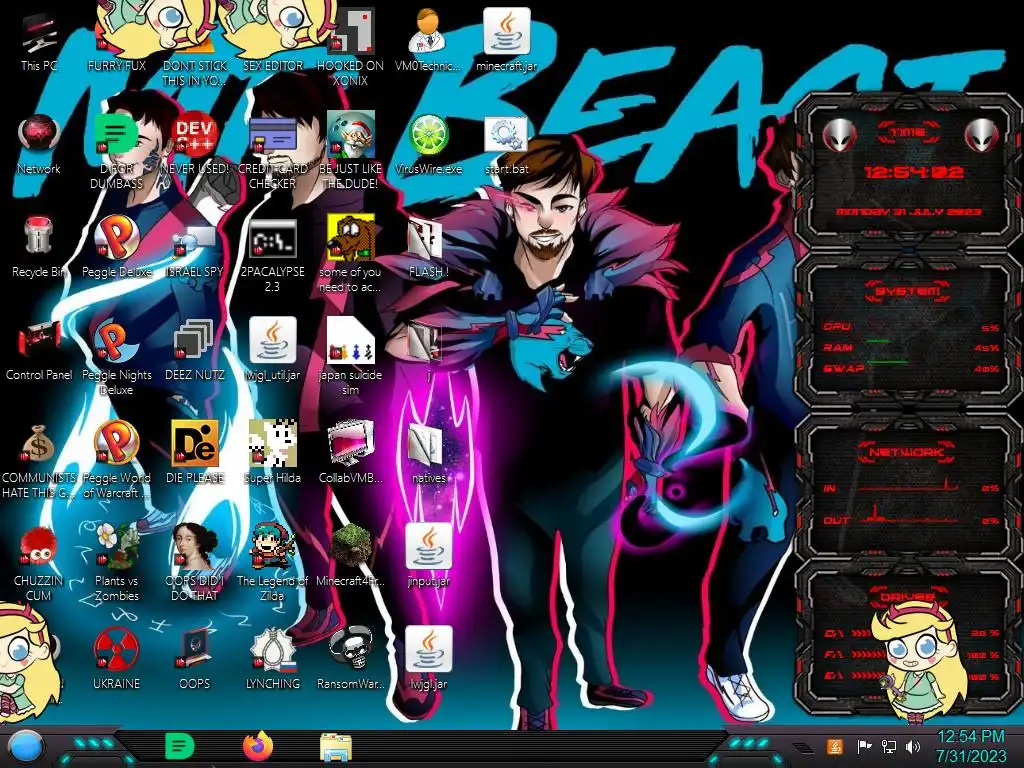Click the taskbar clock showing 12:54 PM

point(970,746)
